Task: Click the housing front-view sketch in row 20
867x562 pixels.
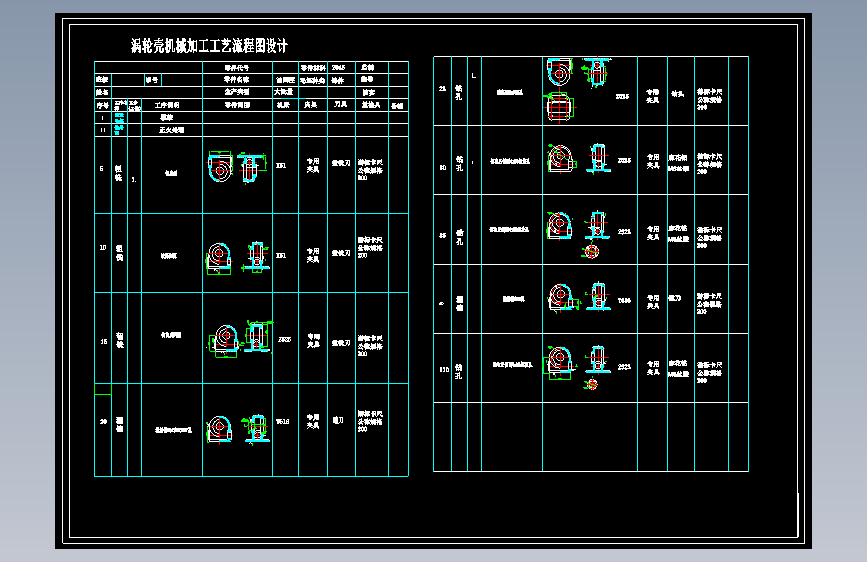Action: tap(219, 428)
